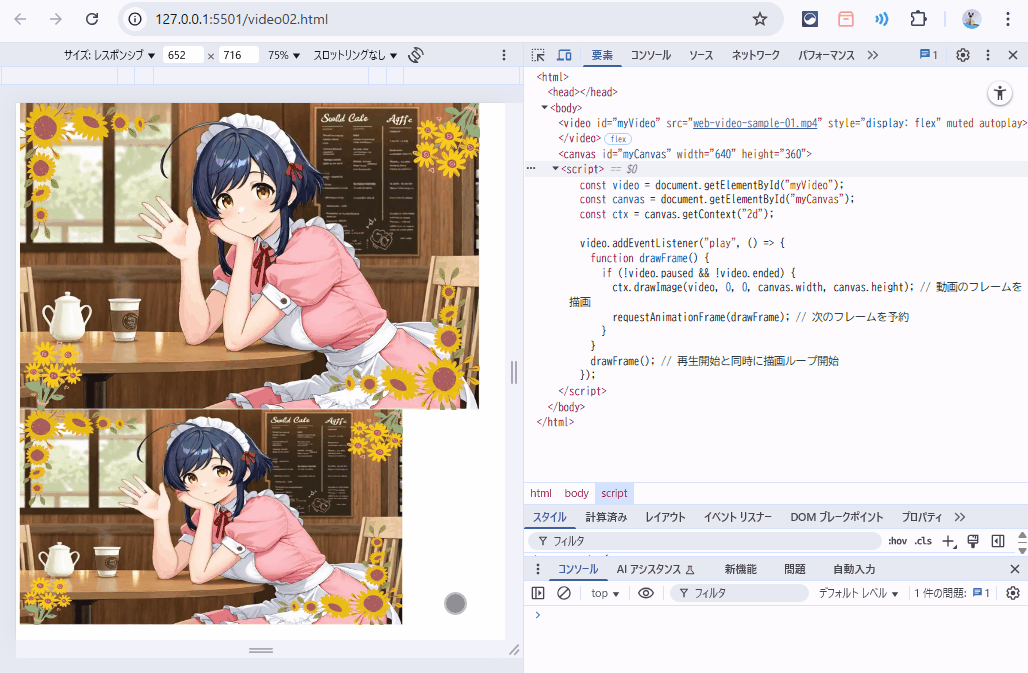The height and width of the screenshot is (673, 1028).
Task: Open the throttling dropdown スロットリングなし
Action: coord(355,55)
